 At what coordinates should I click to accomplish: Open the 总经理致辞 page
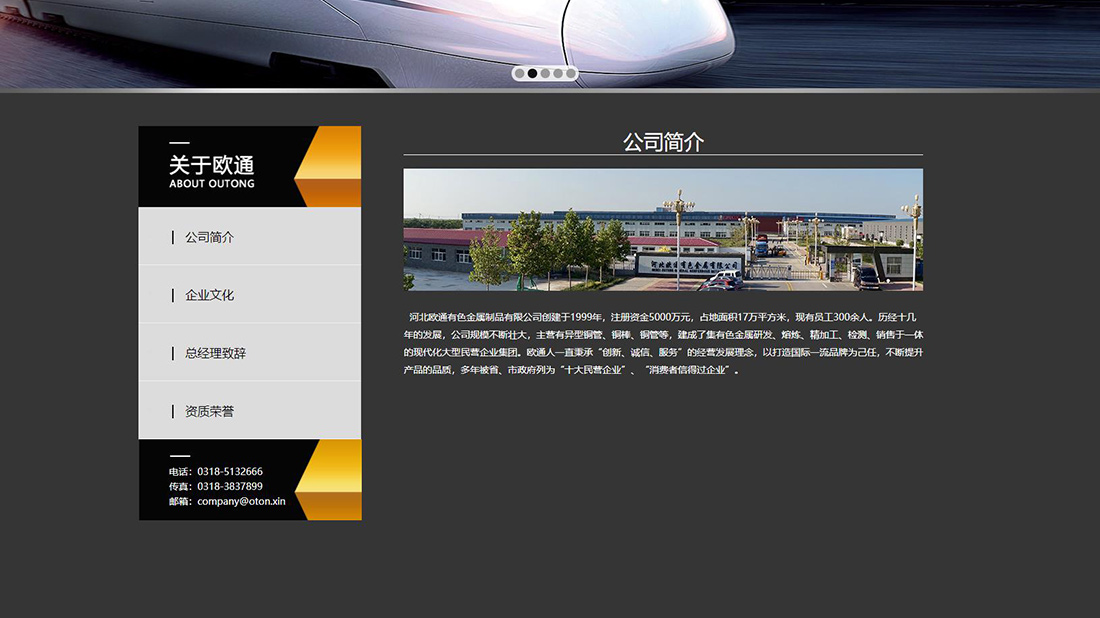click(215, 353)
